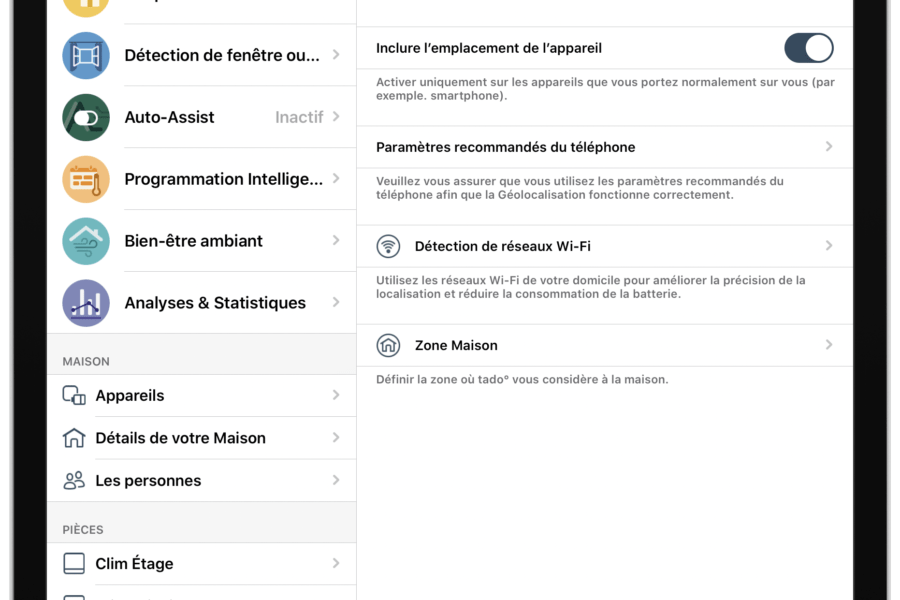Image resolution: width=900 pixels, height=600 pixels.
Task: Open Les personnes settings
Action: click(202, 481)
